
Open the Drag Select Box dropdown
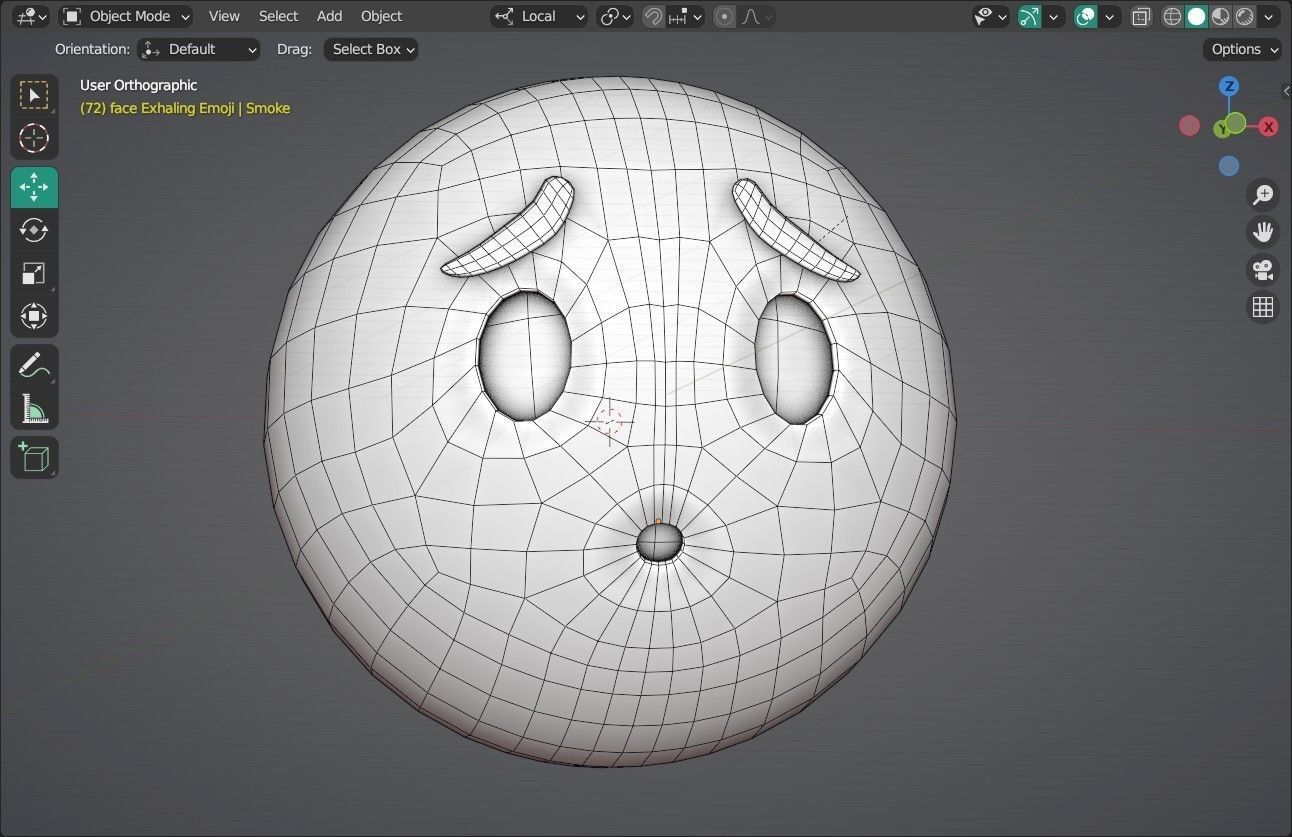(371, 49)
